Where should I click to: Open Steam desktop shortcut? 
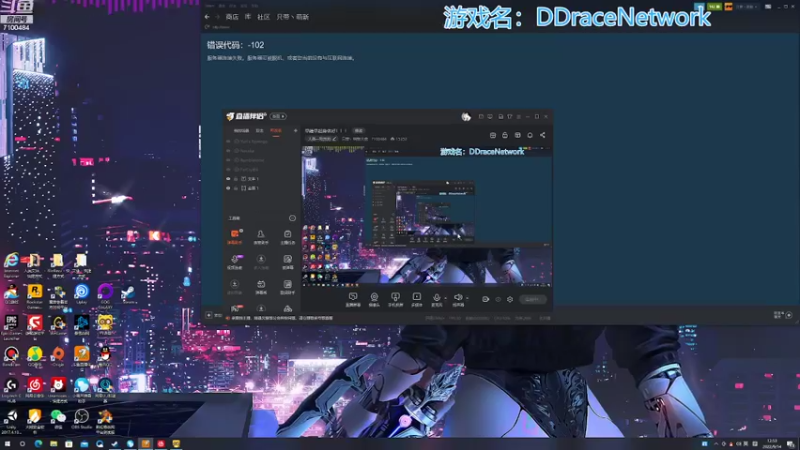coord(129,295)
